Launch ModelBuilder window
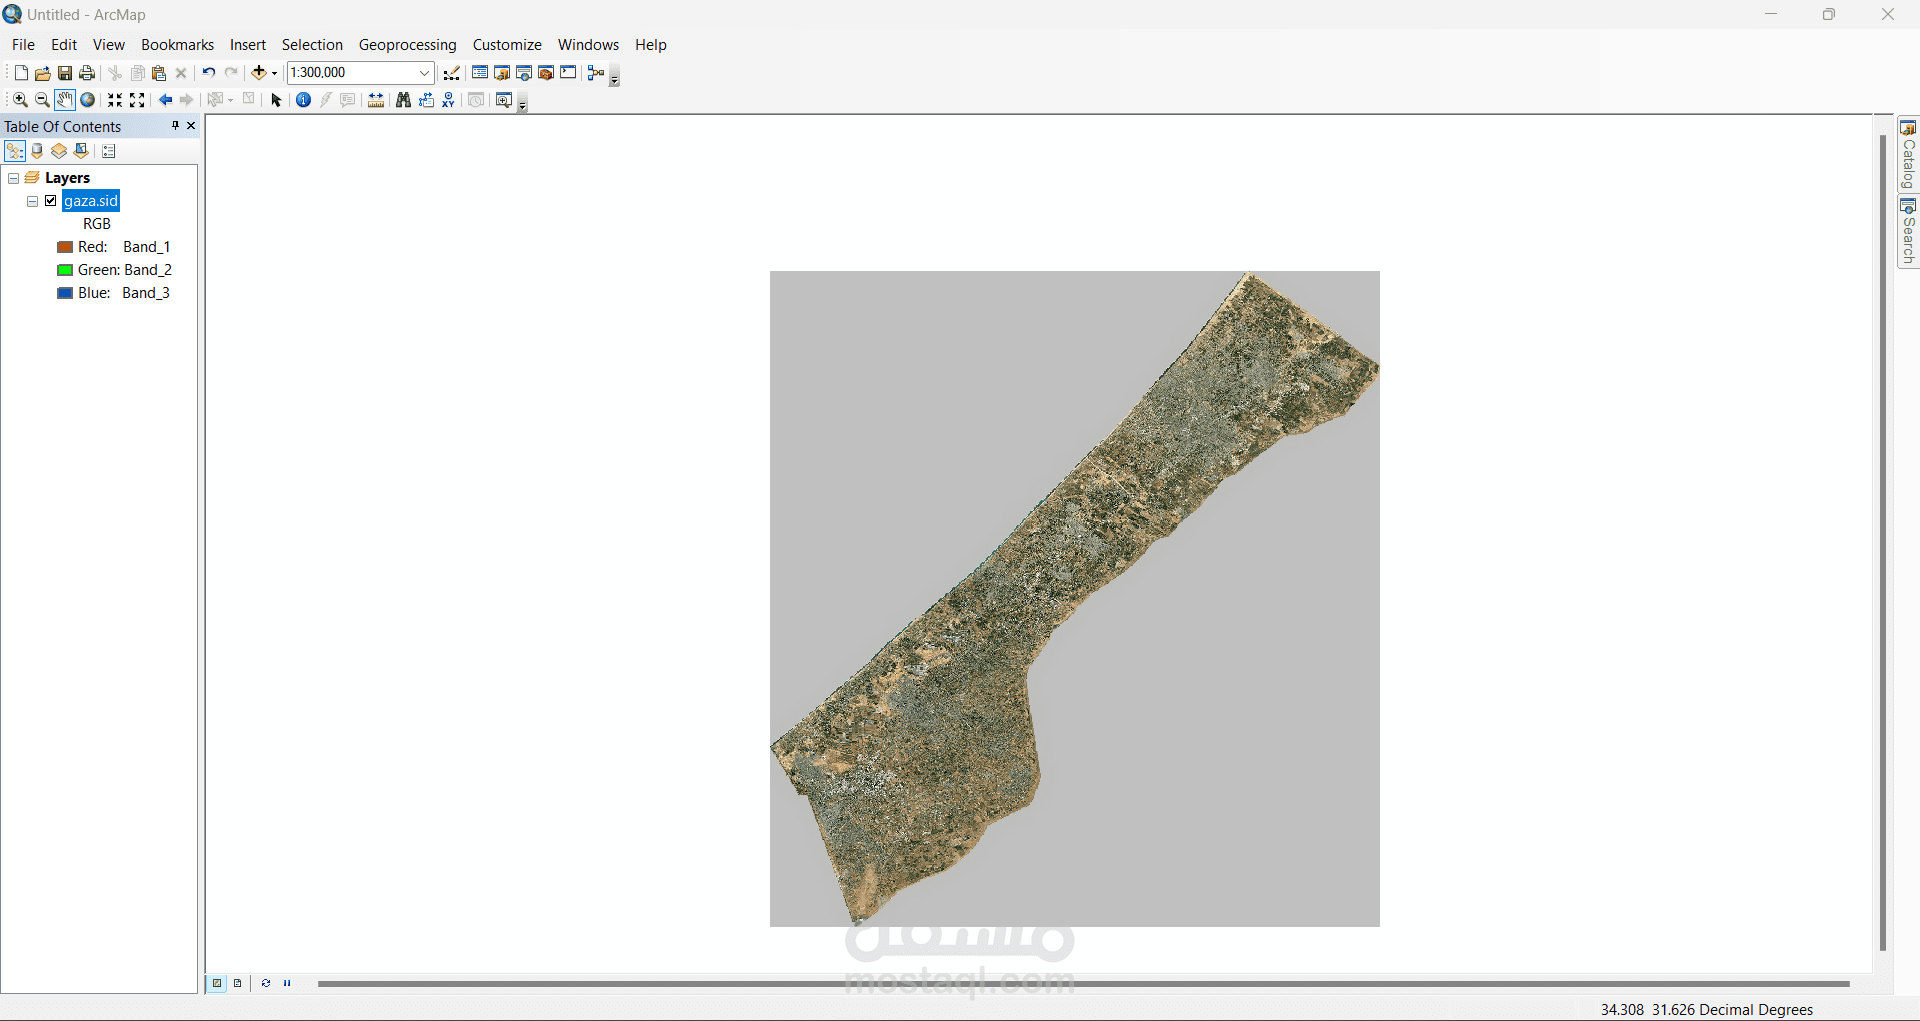Viewport: 1920px width, 1021px height. click(x=596, y=73)
